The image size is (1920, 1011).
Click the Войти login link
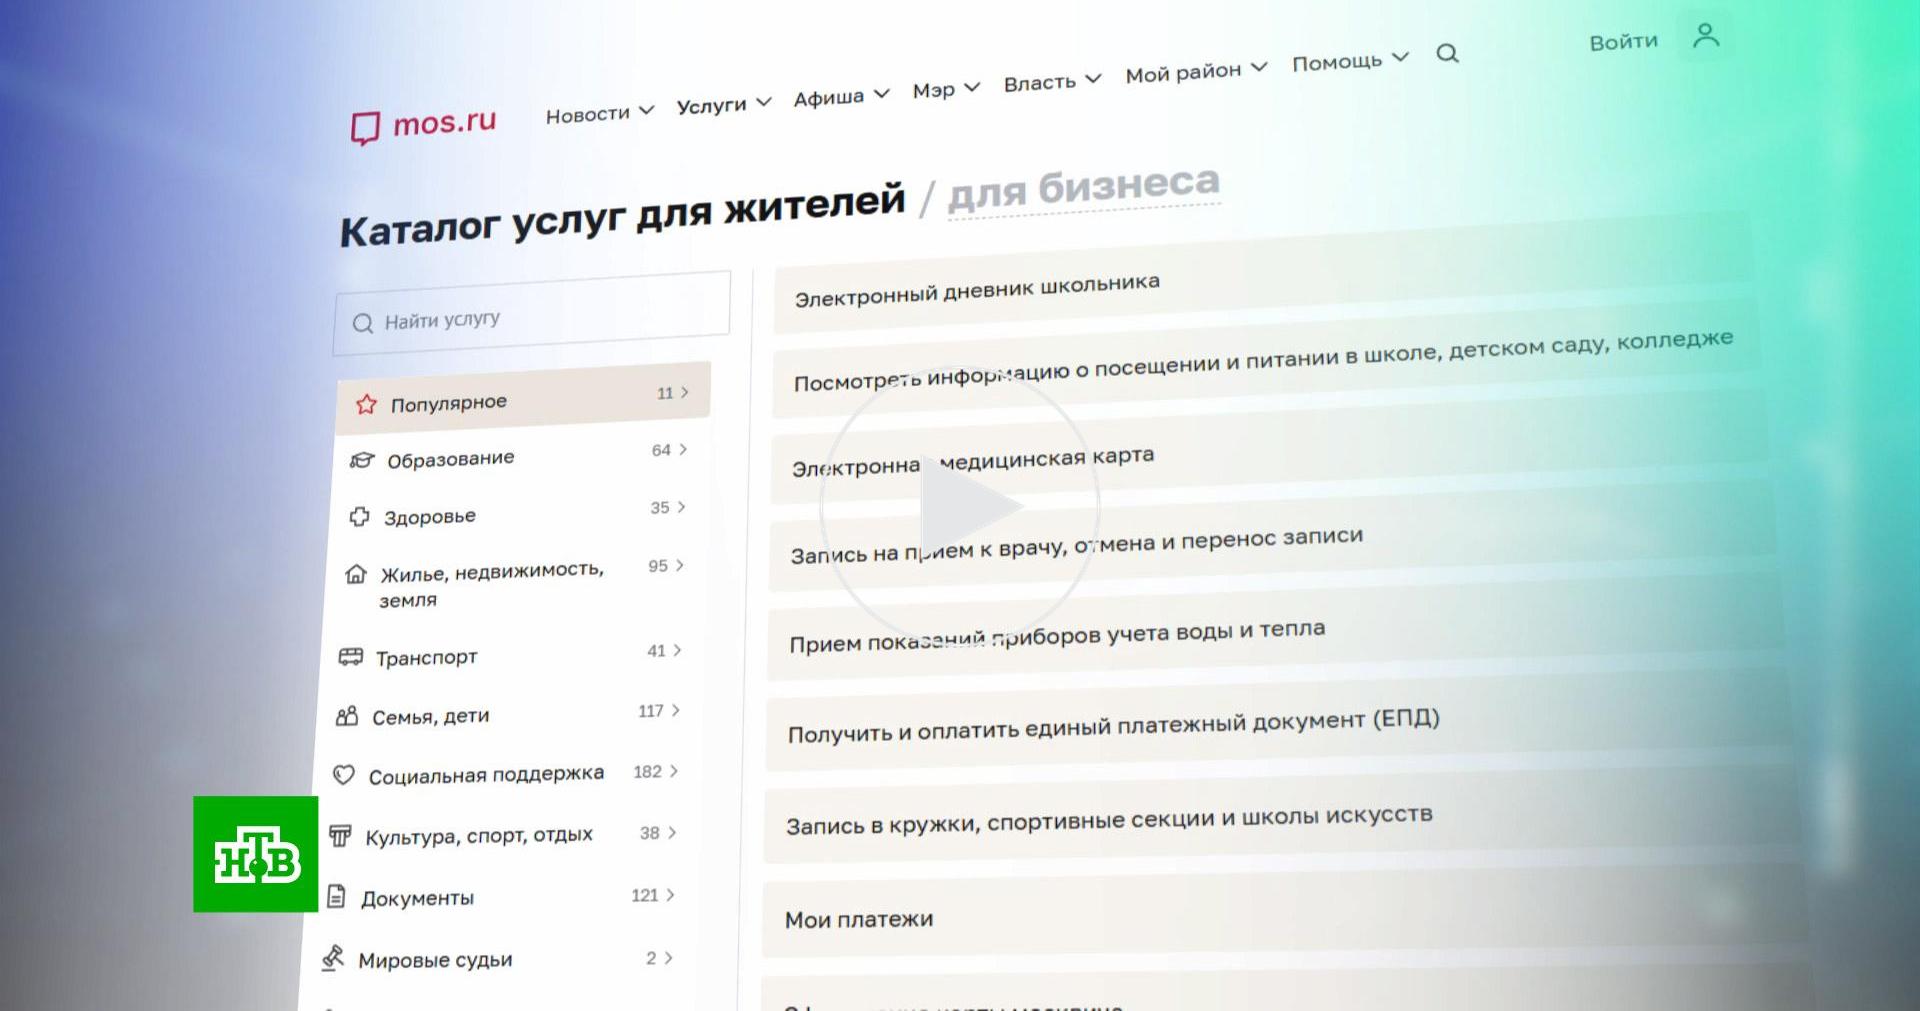[x=1623, y=42]
